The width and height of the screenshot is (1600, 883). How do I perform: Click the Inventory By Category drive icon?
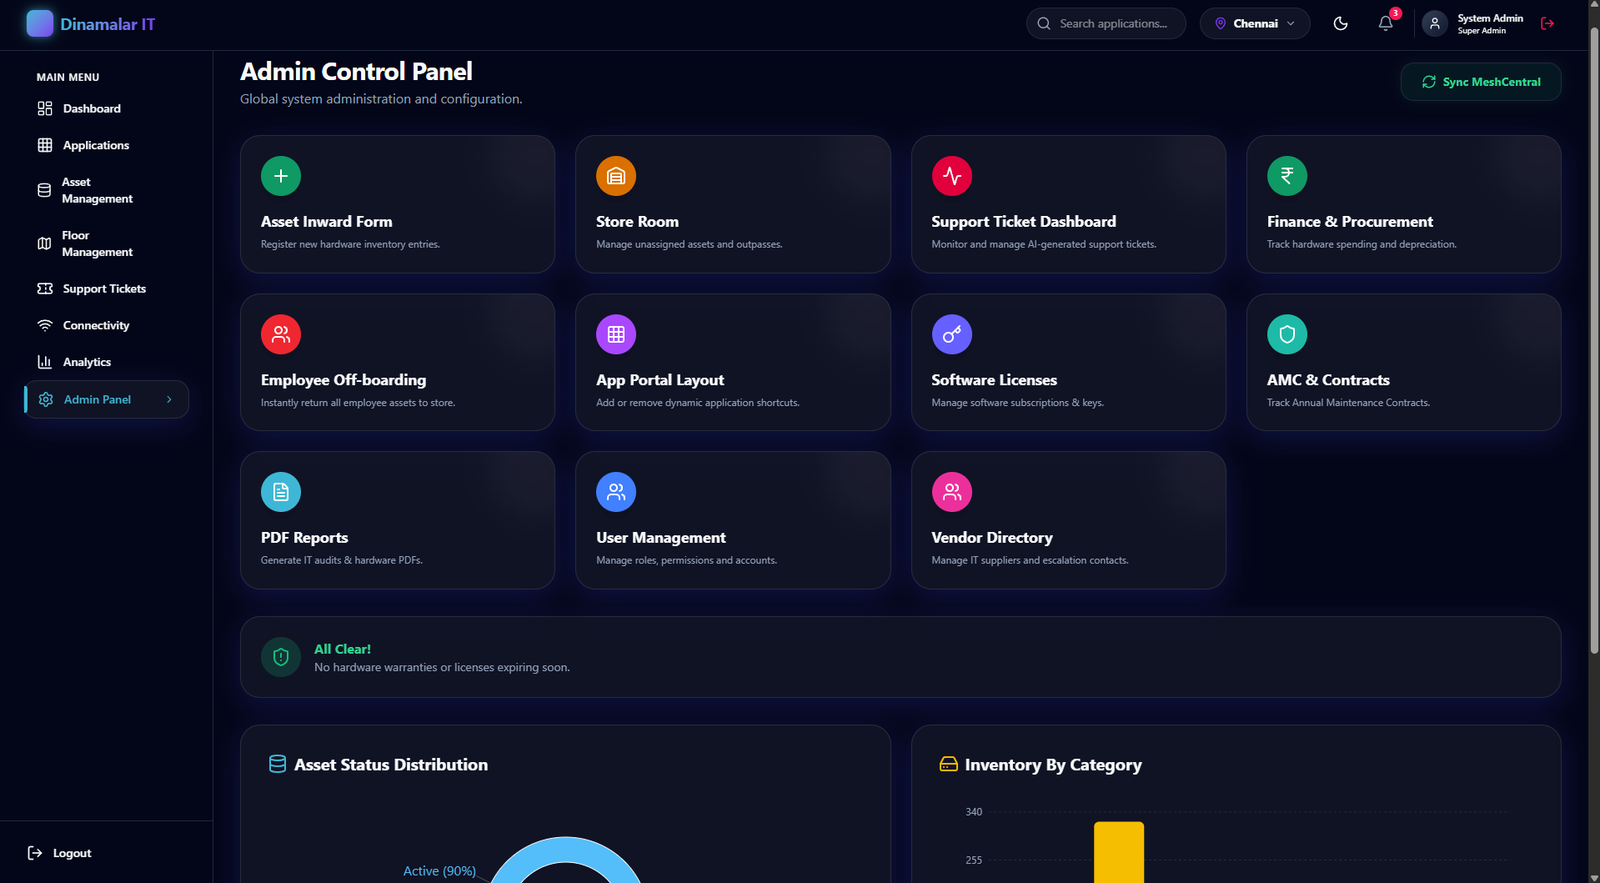(948, 764)
